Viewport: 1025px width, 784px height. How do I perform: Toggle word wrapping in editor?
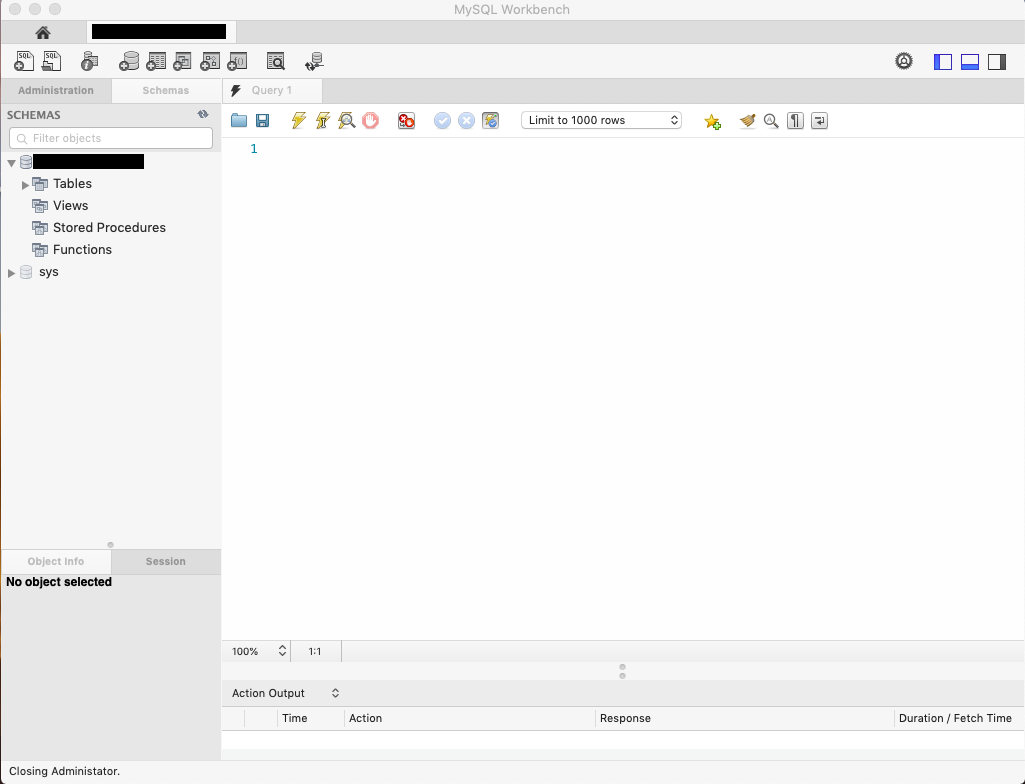[819, 120]
